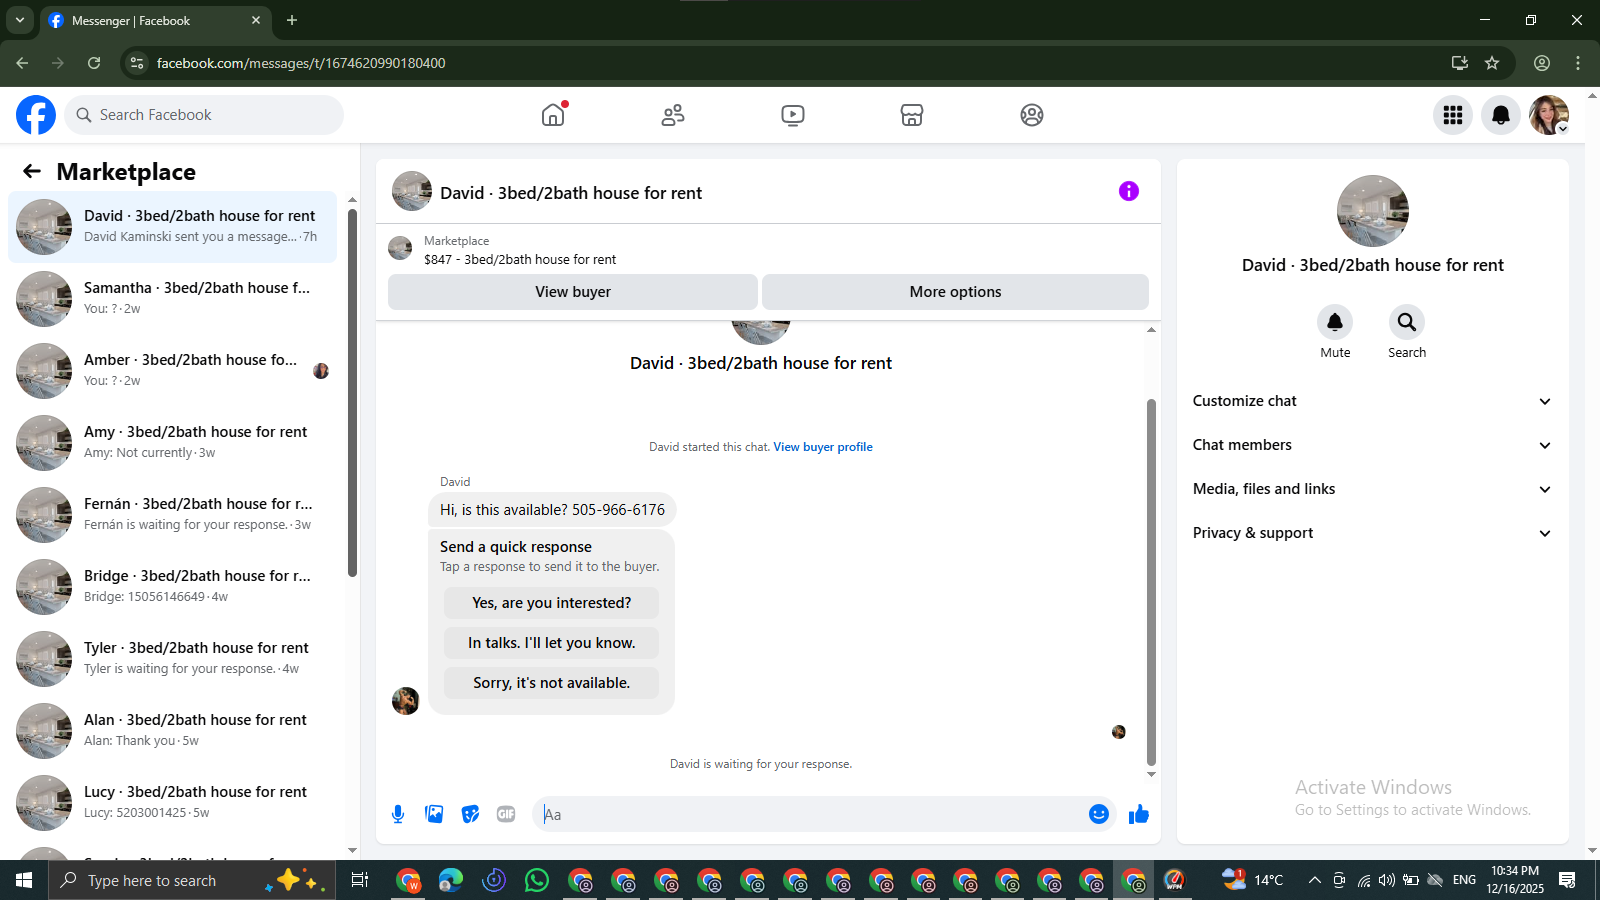The image size is (1600, 900).
Task: Open the emoji picker
Action: click(x=1099, y=814)
